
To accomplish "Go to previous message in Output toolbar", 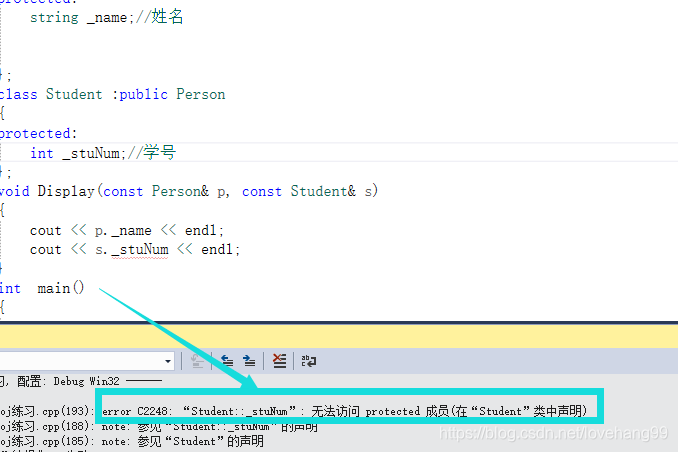I will click(227, 361).
